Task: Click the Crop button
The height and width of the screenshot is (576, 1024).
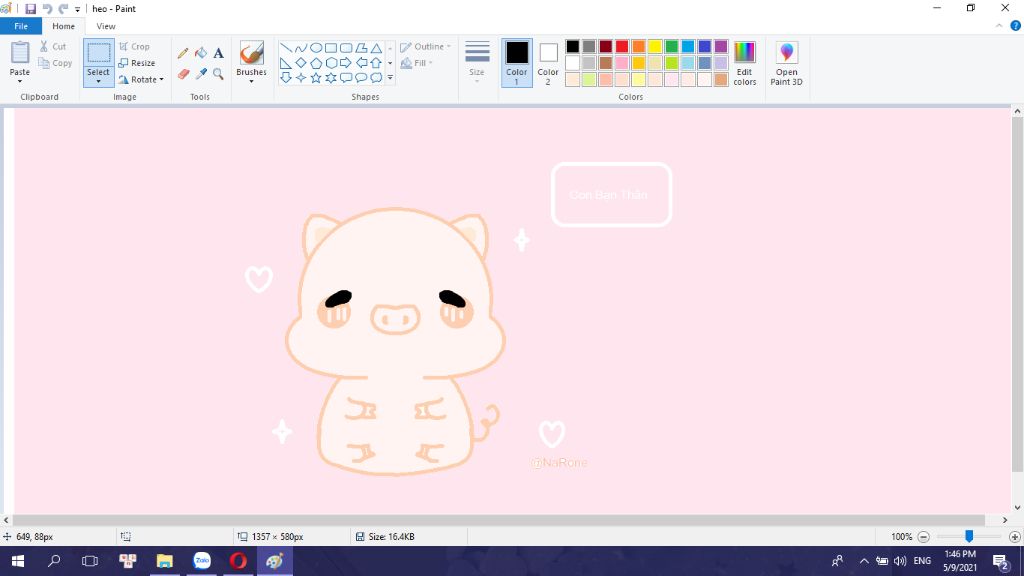Action: click(x=135, y=46)
